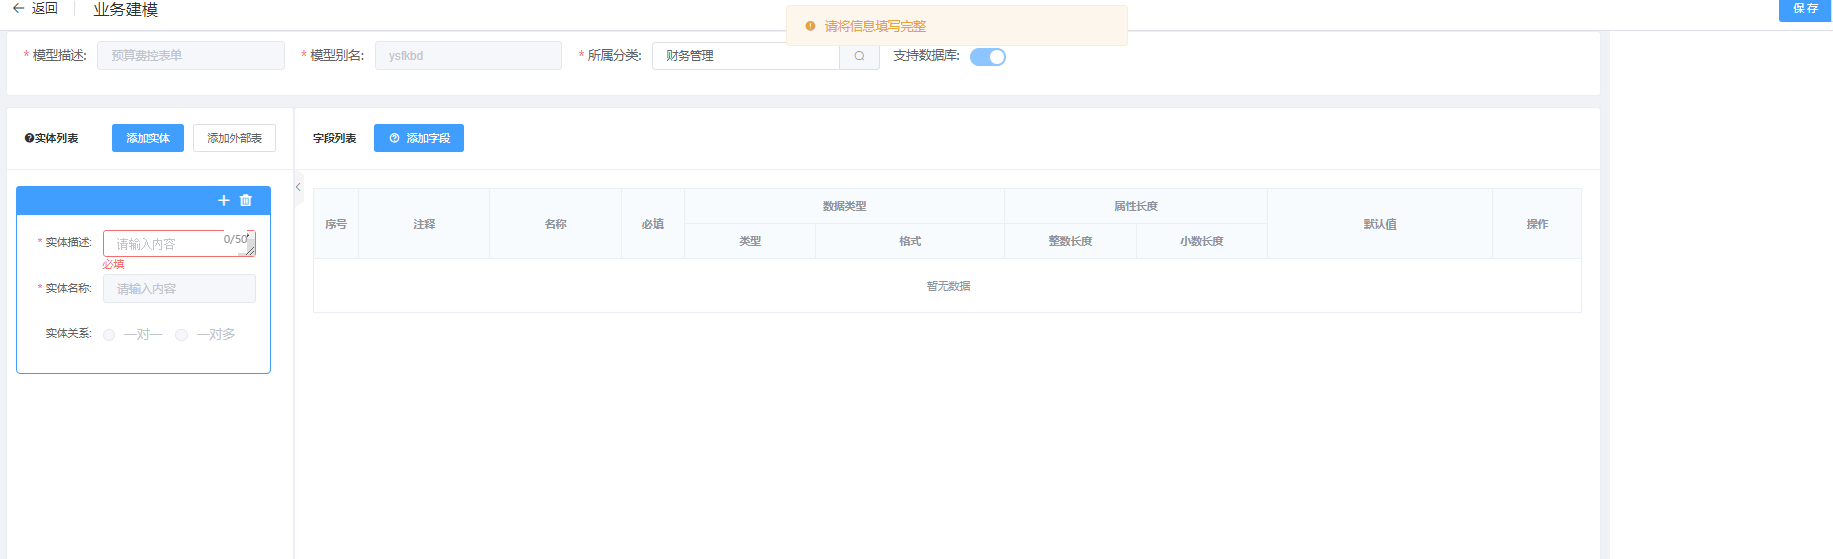Click the warning icon in the notification
The height and width of the screenshot is (559, 1833).
pos(810,26)
